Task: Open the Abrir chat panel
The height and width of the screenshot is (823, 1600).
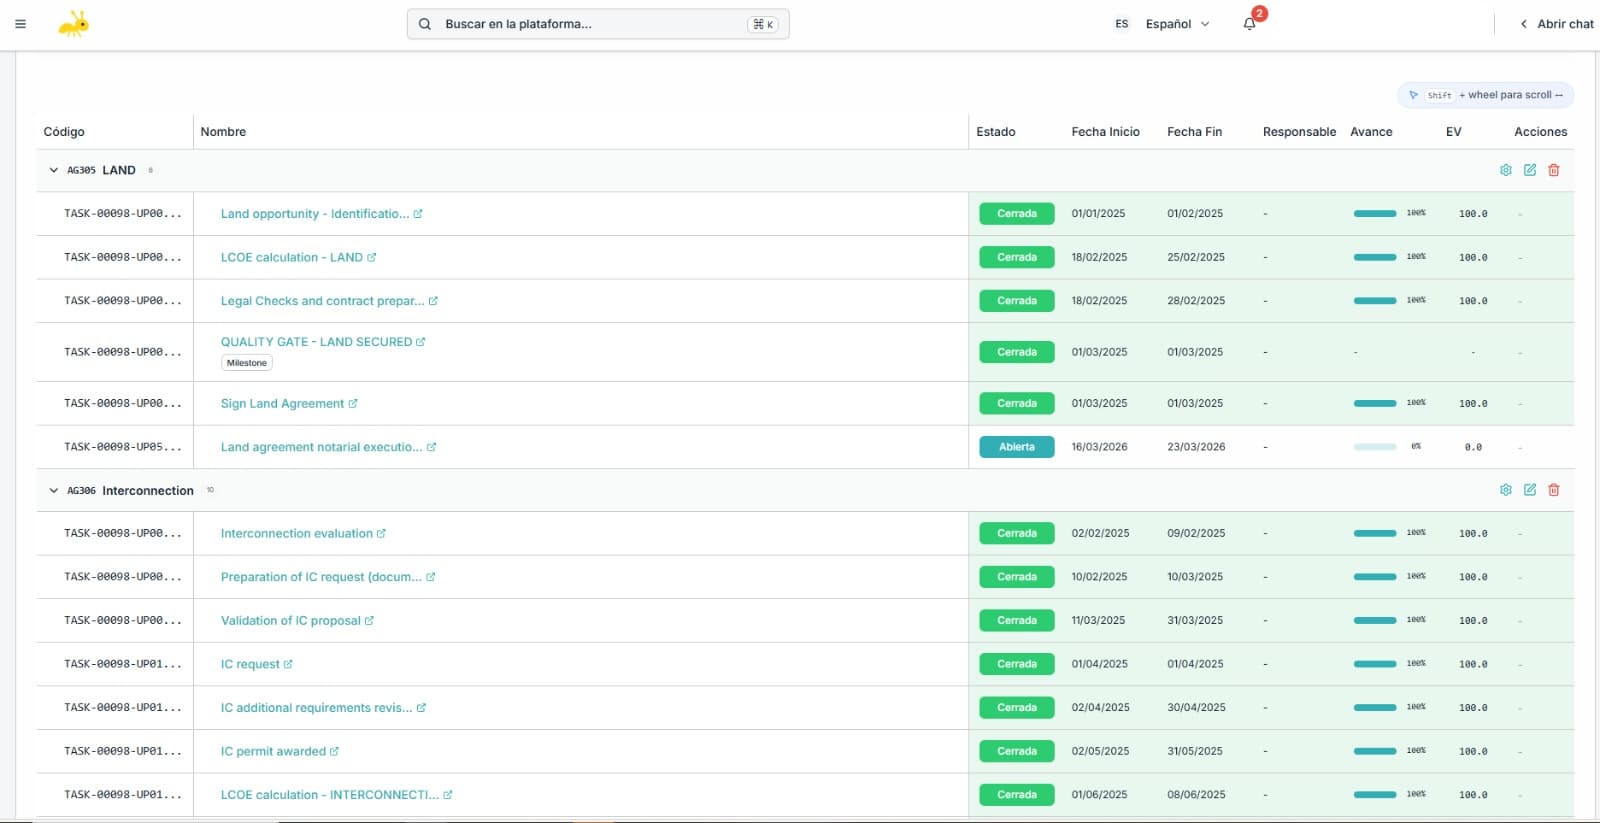Action: point(1556,24)
